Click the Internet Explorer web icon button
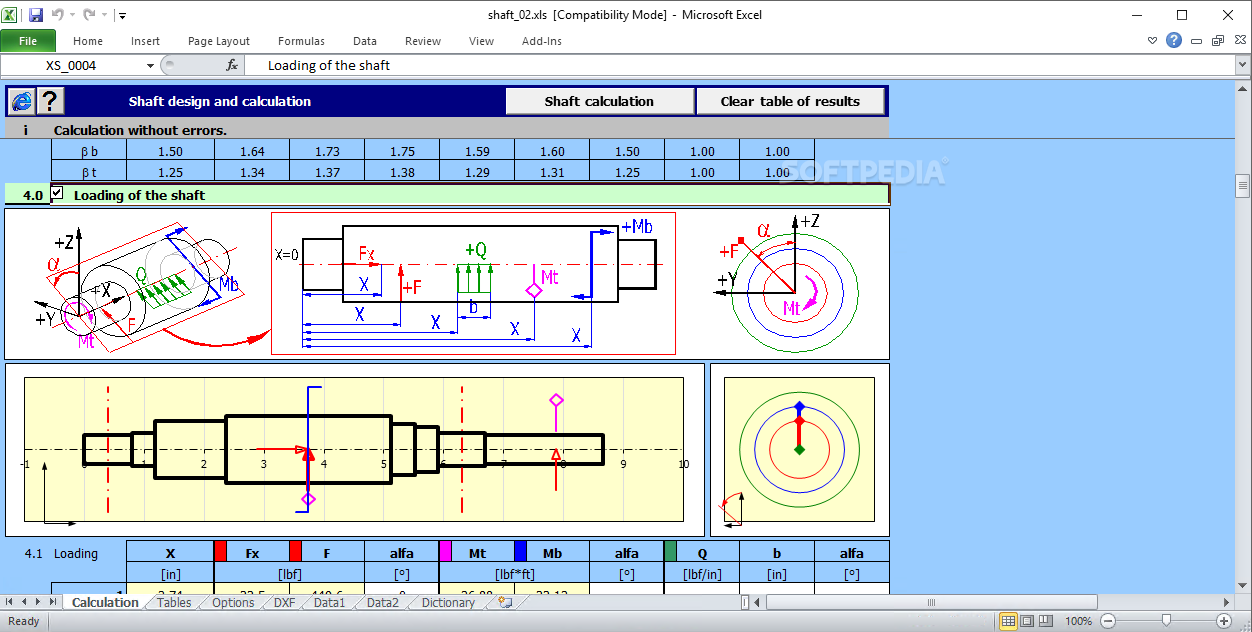This screenshot has width=1252, height=632. click(21, 101)
